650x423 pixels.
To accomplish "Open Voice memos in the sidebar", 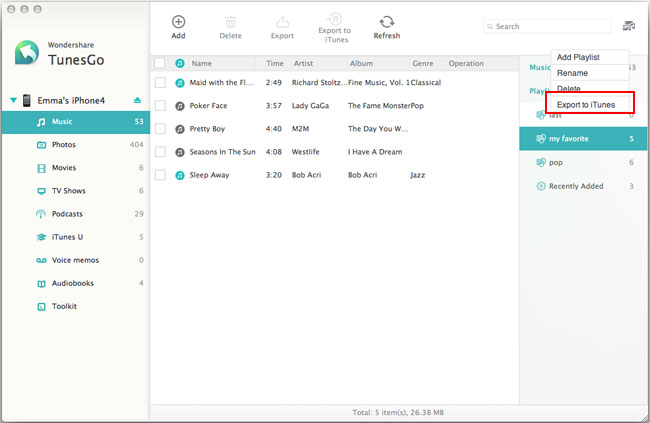I will [76, 260].
